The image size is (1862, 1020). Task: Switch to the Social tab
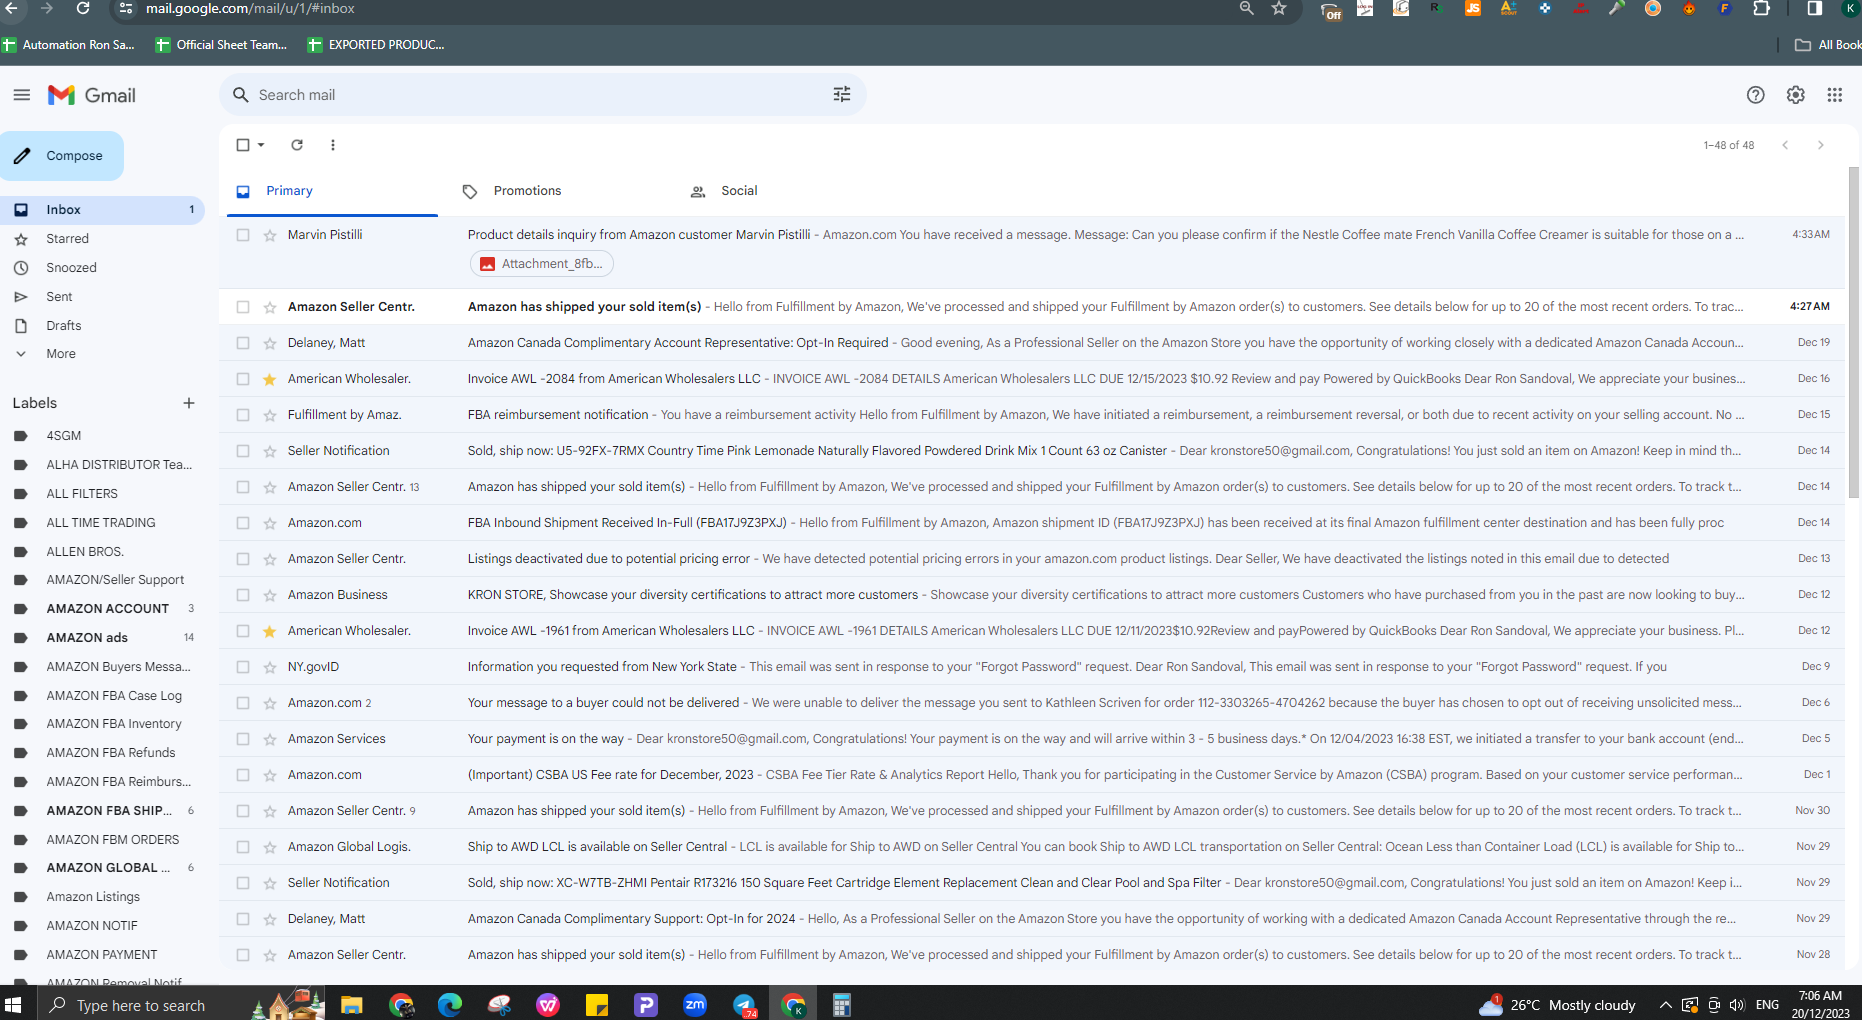739,191
